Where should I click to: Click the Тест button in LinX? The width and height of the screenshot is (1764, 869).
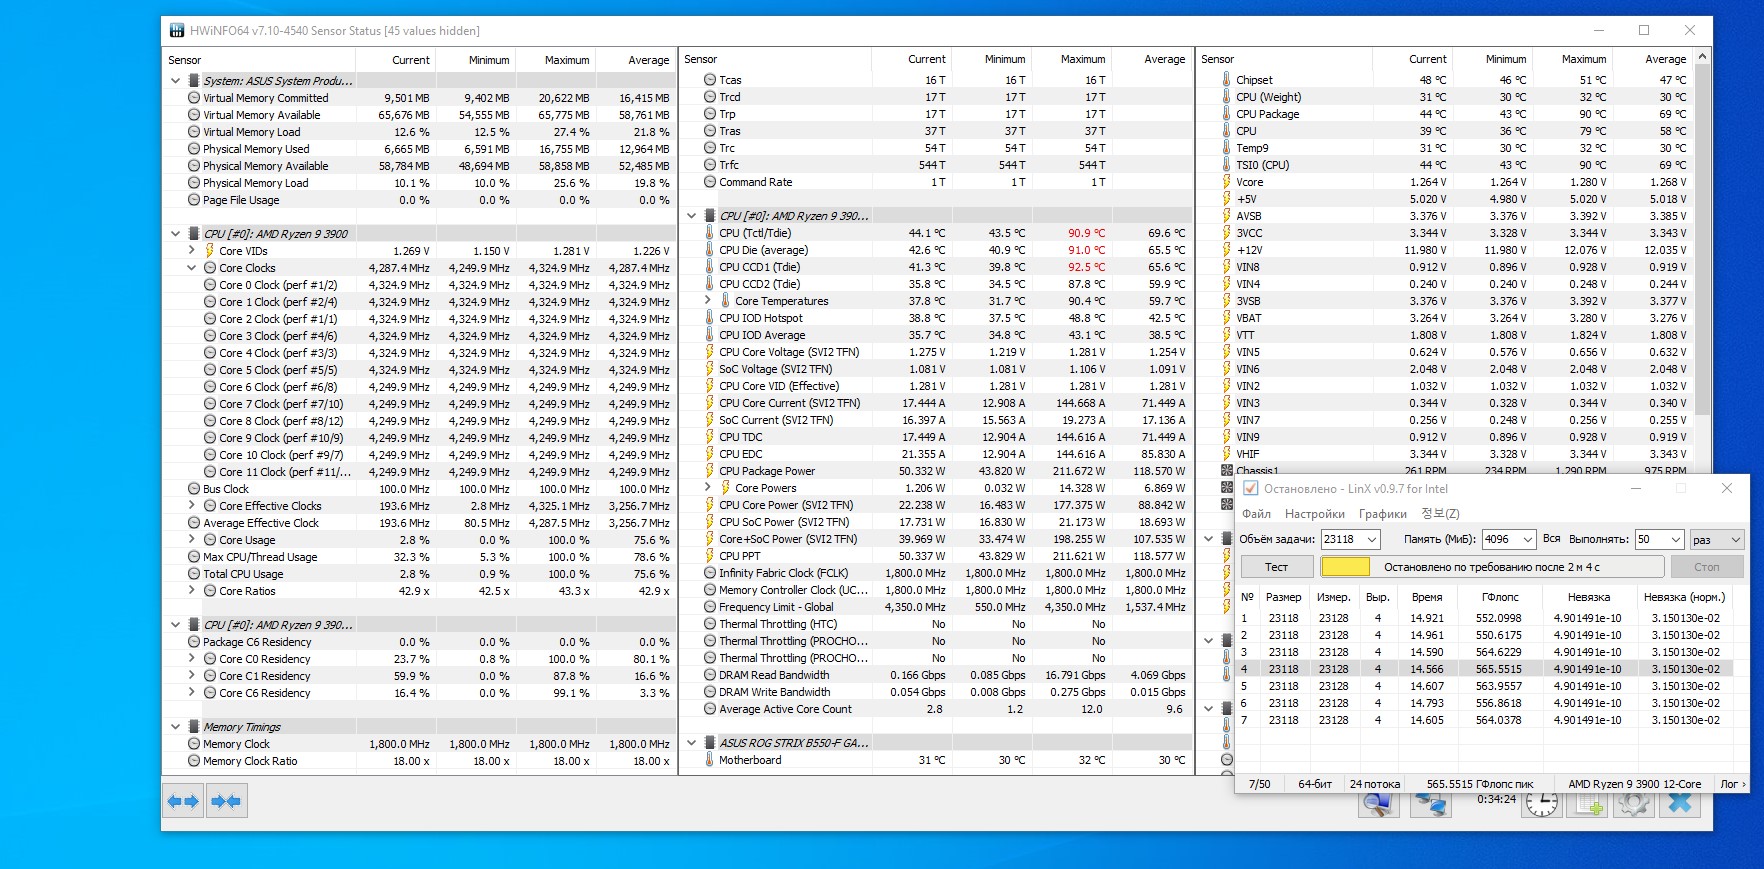tap(1276, 567)
